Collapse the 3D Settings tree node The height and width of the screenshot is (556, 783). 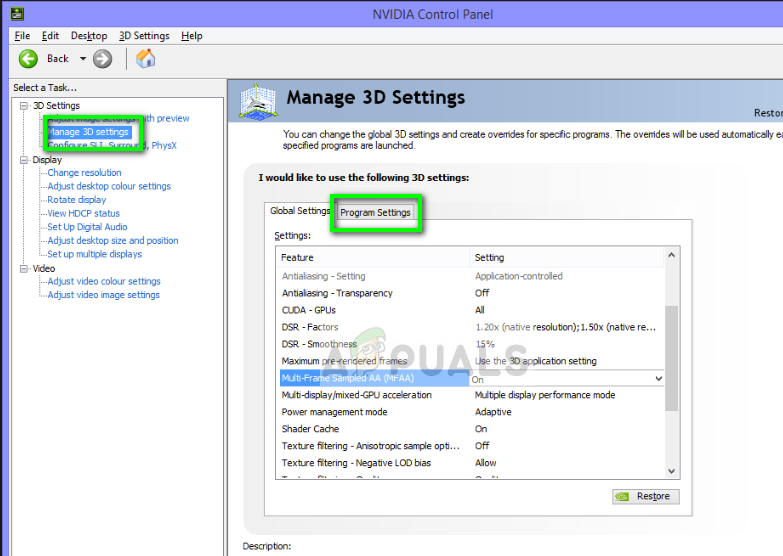pos(23,105)
